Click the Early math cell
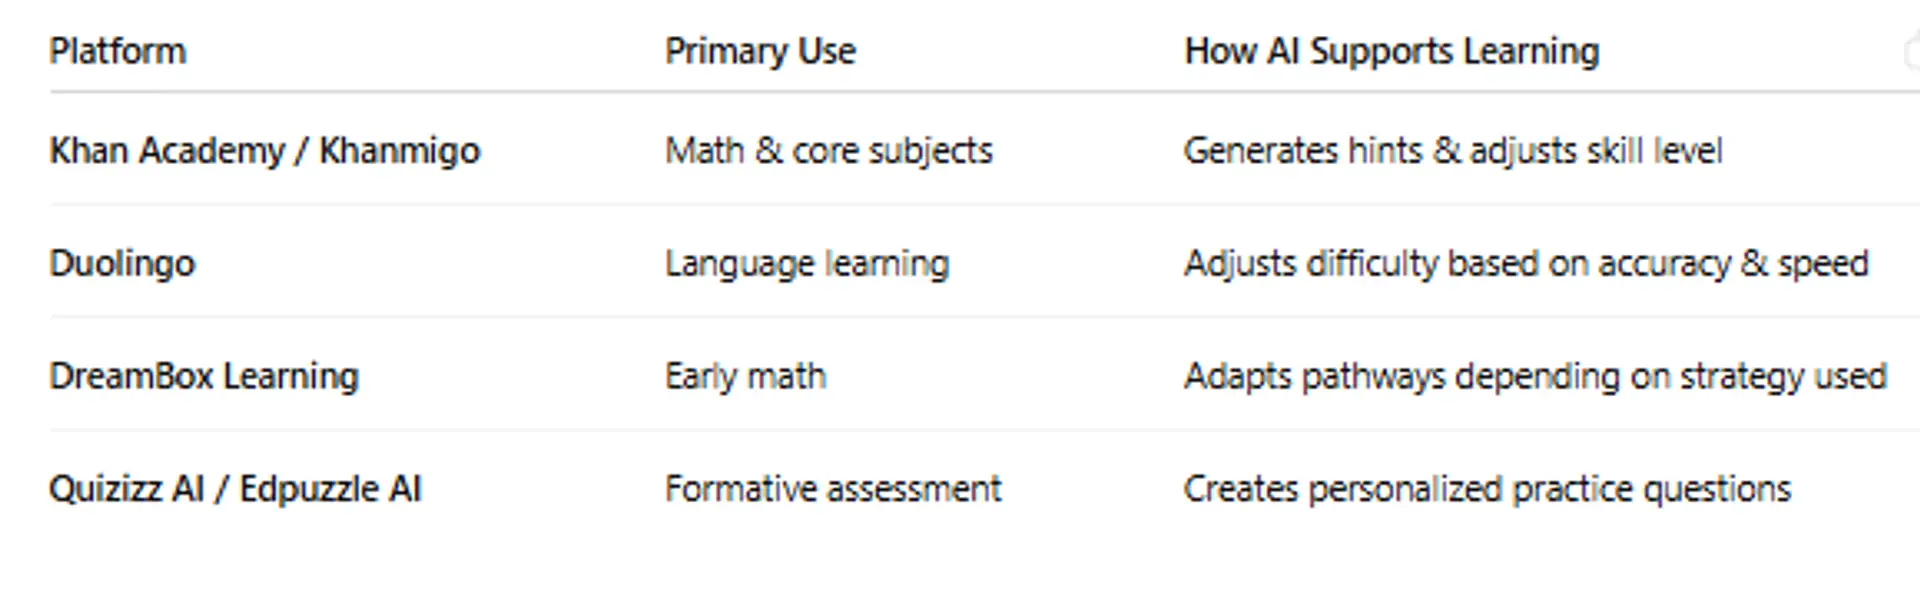Screen dimensions: 1920x594 pyautogui.click(x=745, y=377)
